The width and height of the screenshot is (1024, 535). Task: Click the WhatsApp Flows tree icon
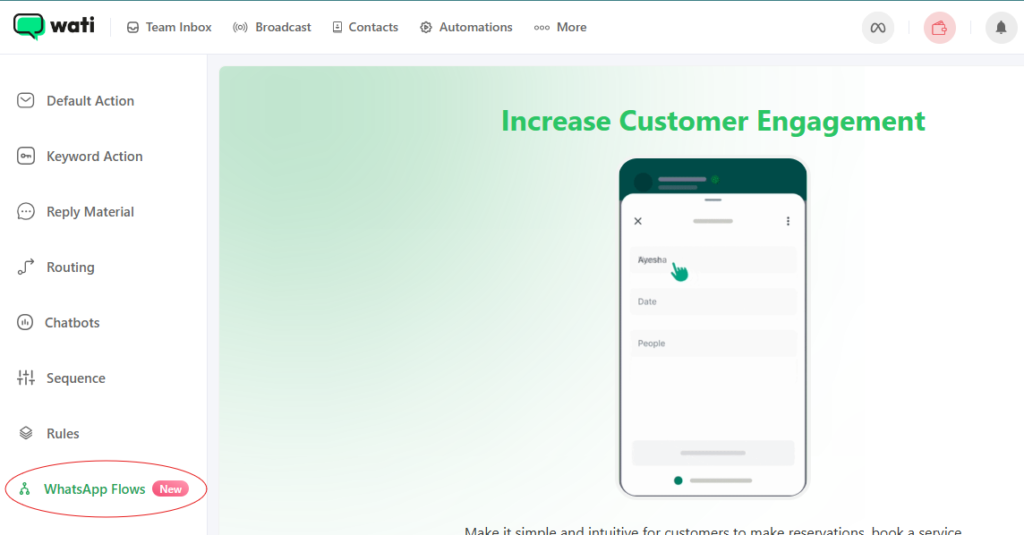tap(25, 489)
